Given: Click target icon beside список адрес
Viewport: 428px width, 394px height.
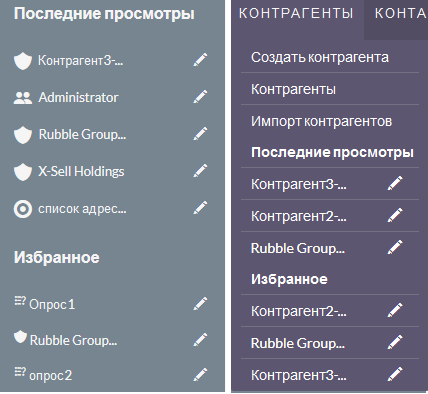Looking at the screenshot, I should point(23,209).
